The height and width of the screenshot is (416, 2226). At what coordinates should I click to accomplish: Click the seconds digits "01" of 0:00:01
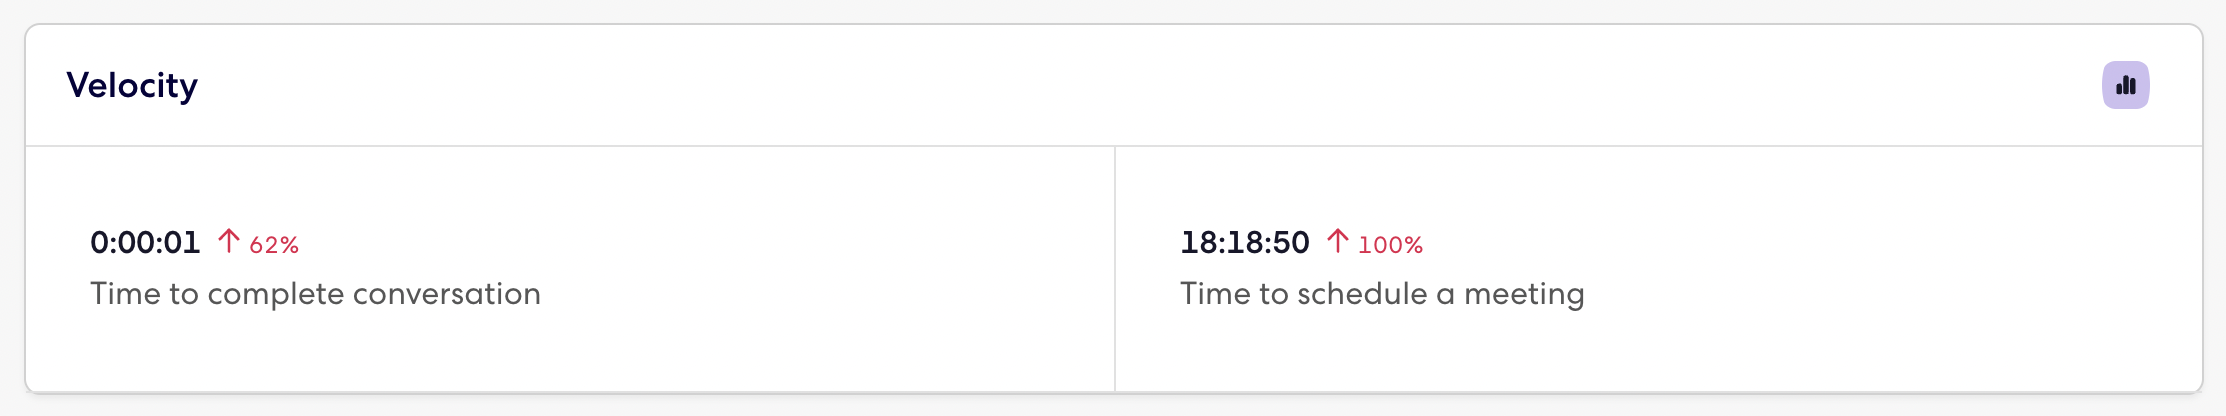point(183,243)
